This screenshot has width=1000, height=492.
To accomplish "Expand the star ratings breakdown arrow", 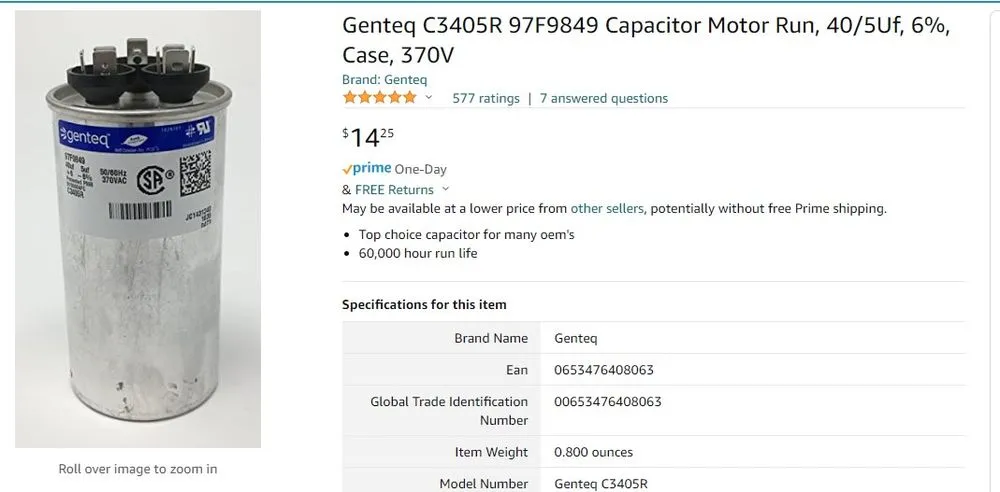I will [429, 98].
